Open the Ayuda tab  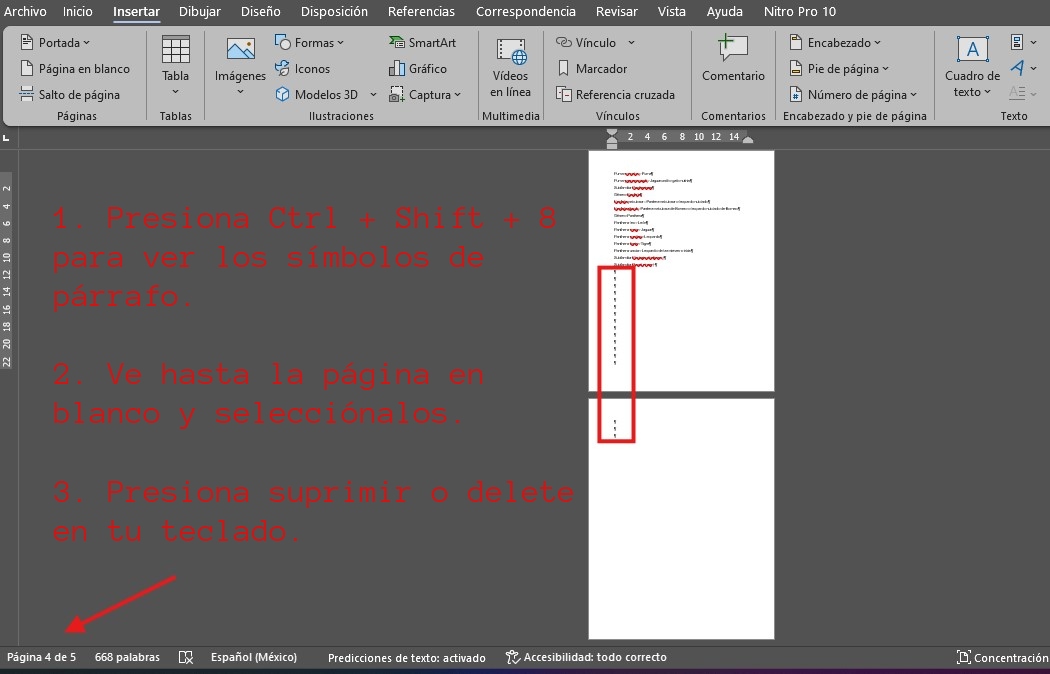[x=725, y=11]
